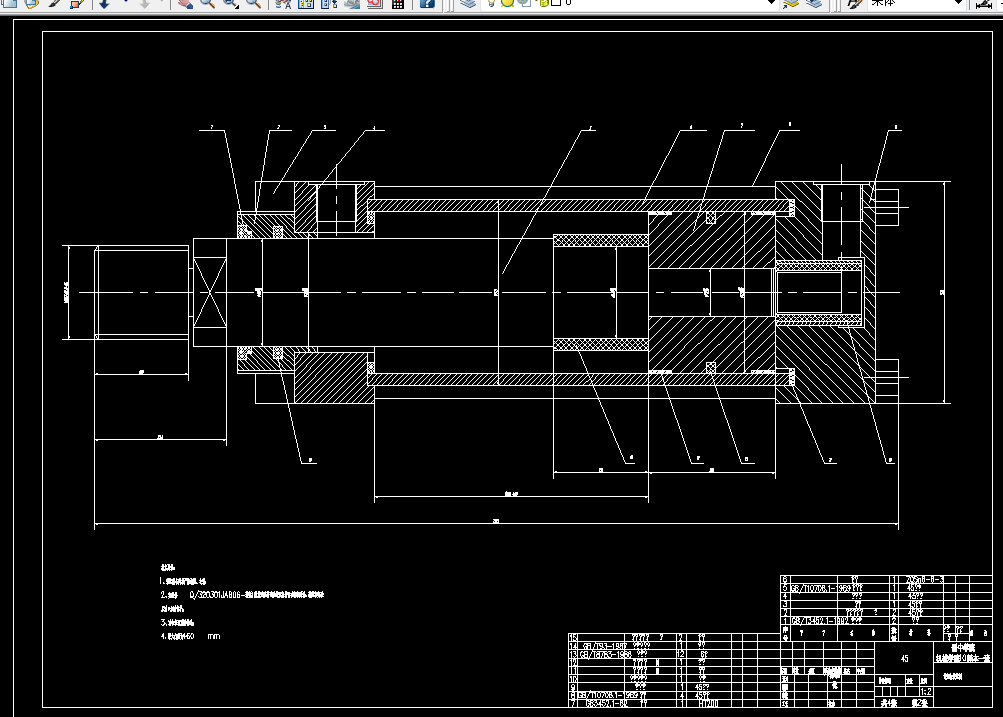Click HT200 material cell in row 7
Image resolution: width=1003 pixels, height=717 pixels.
coord(707,703)
